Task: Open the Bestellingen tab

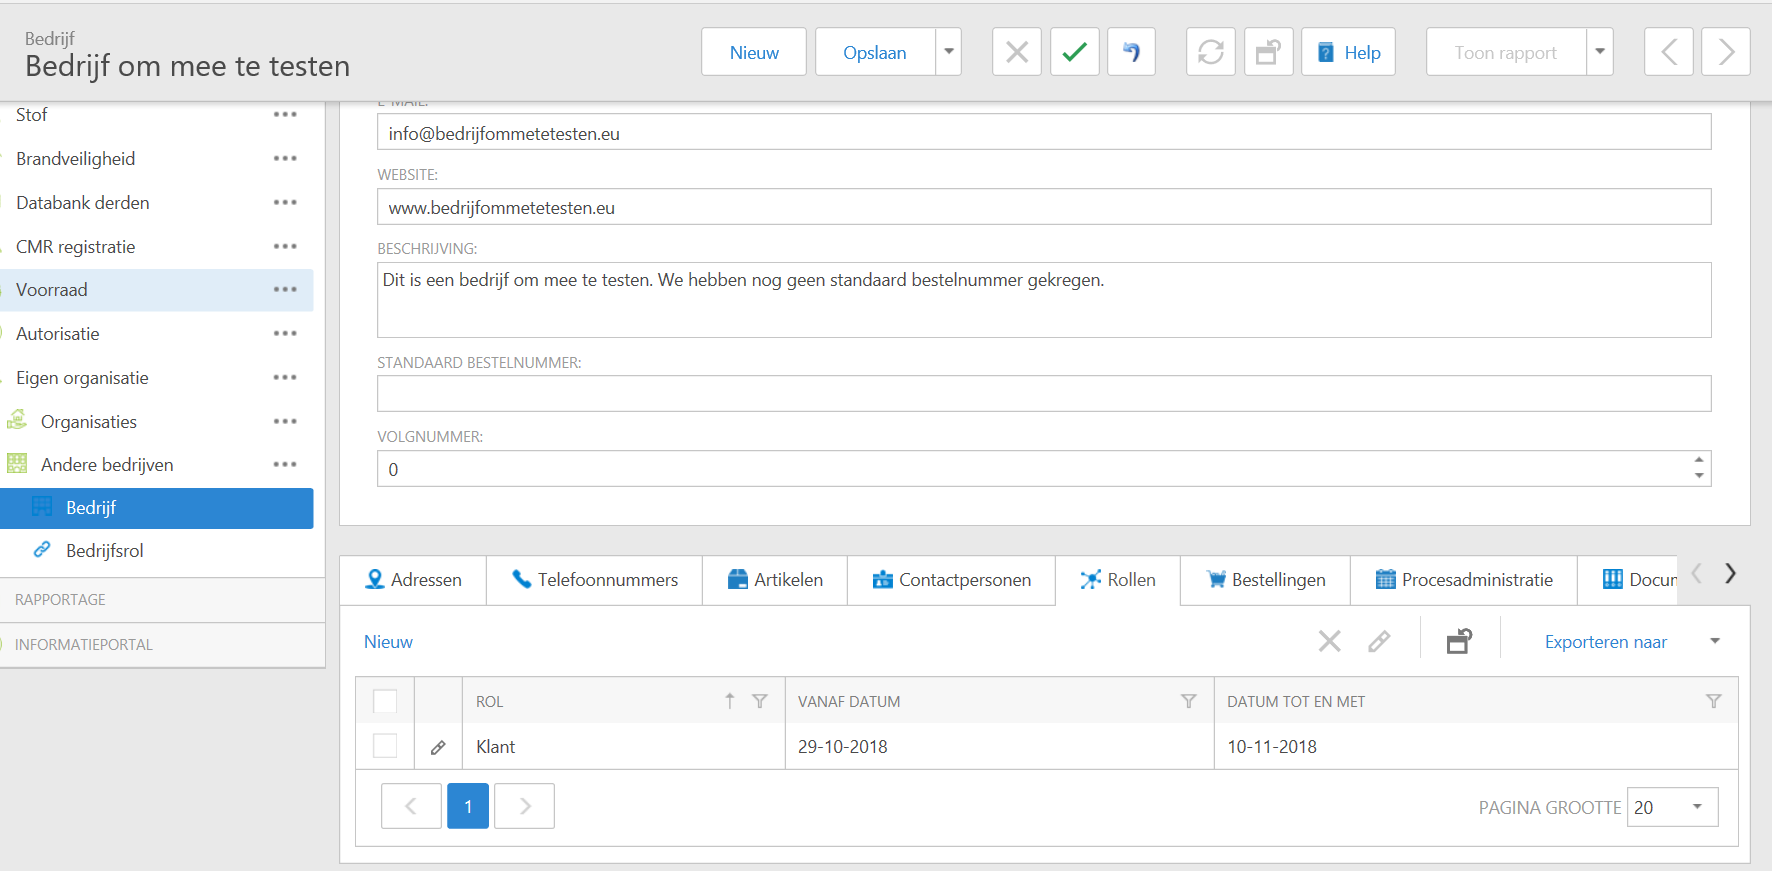Action: coord(1266,580)
